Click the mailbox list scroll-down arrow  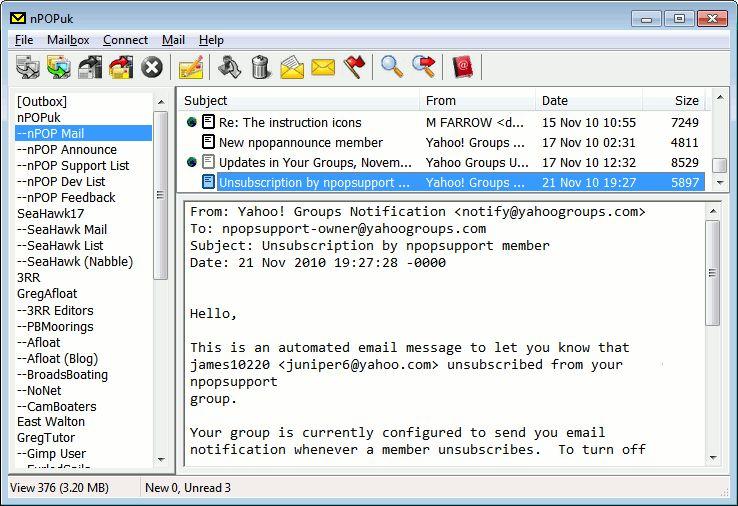click(161, 459)
